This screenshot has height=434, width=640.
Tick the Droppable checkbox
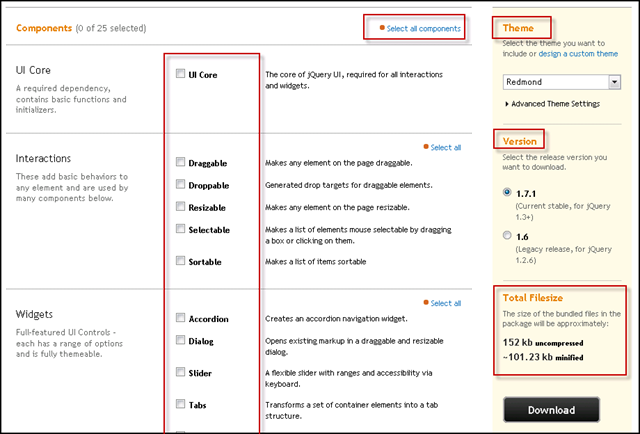coord(180,184)
